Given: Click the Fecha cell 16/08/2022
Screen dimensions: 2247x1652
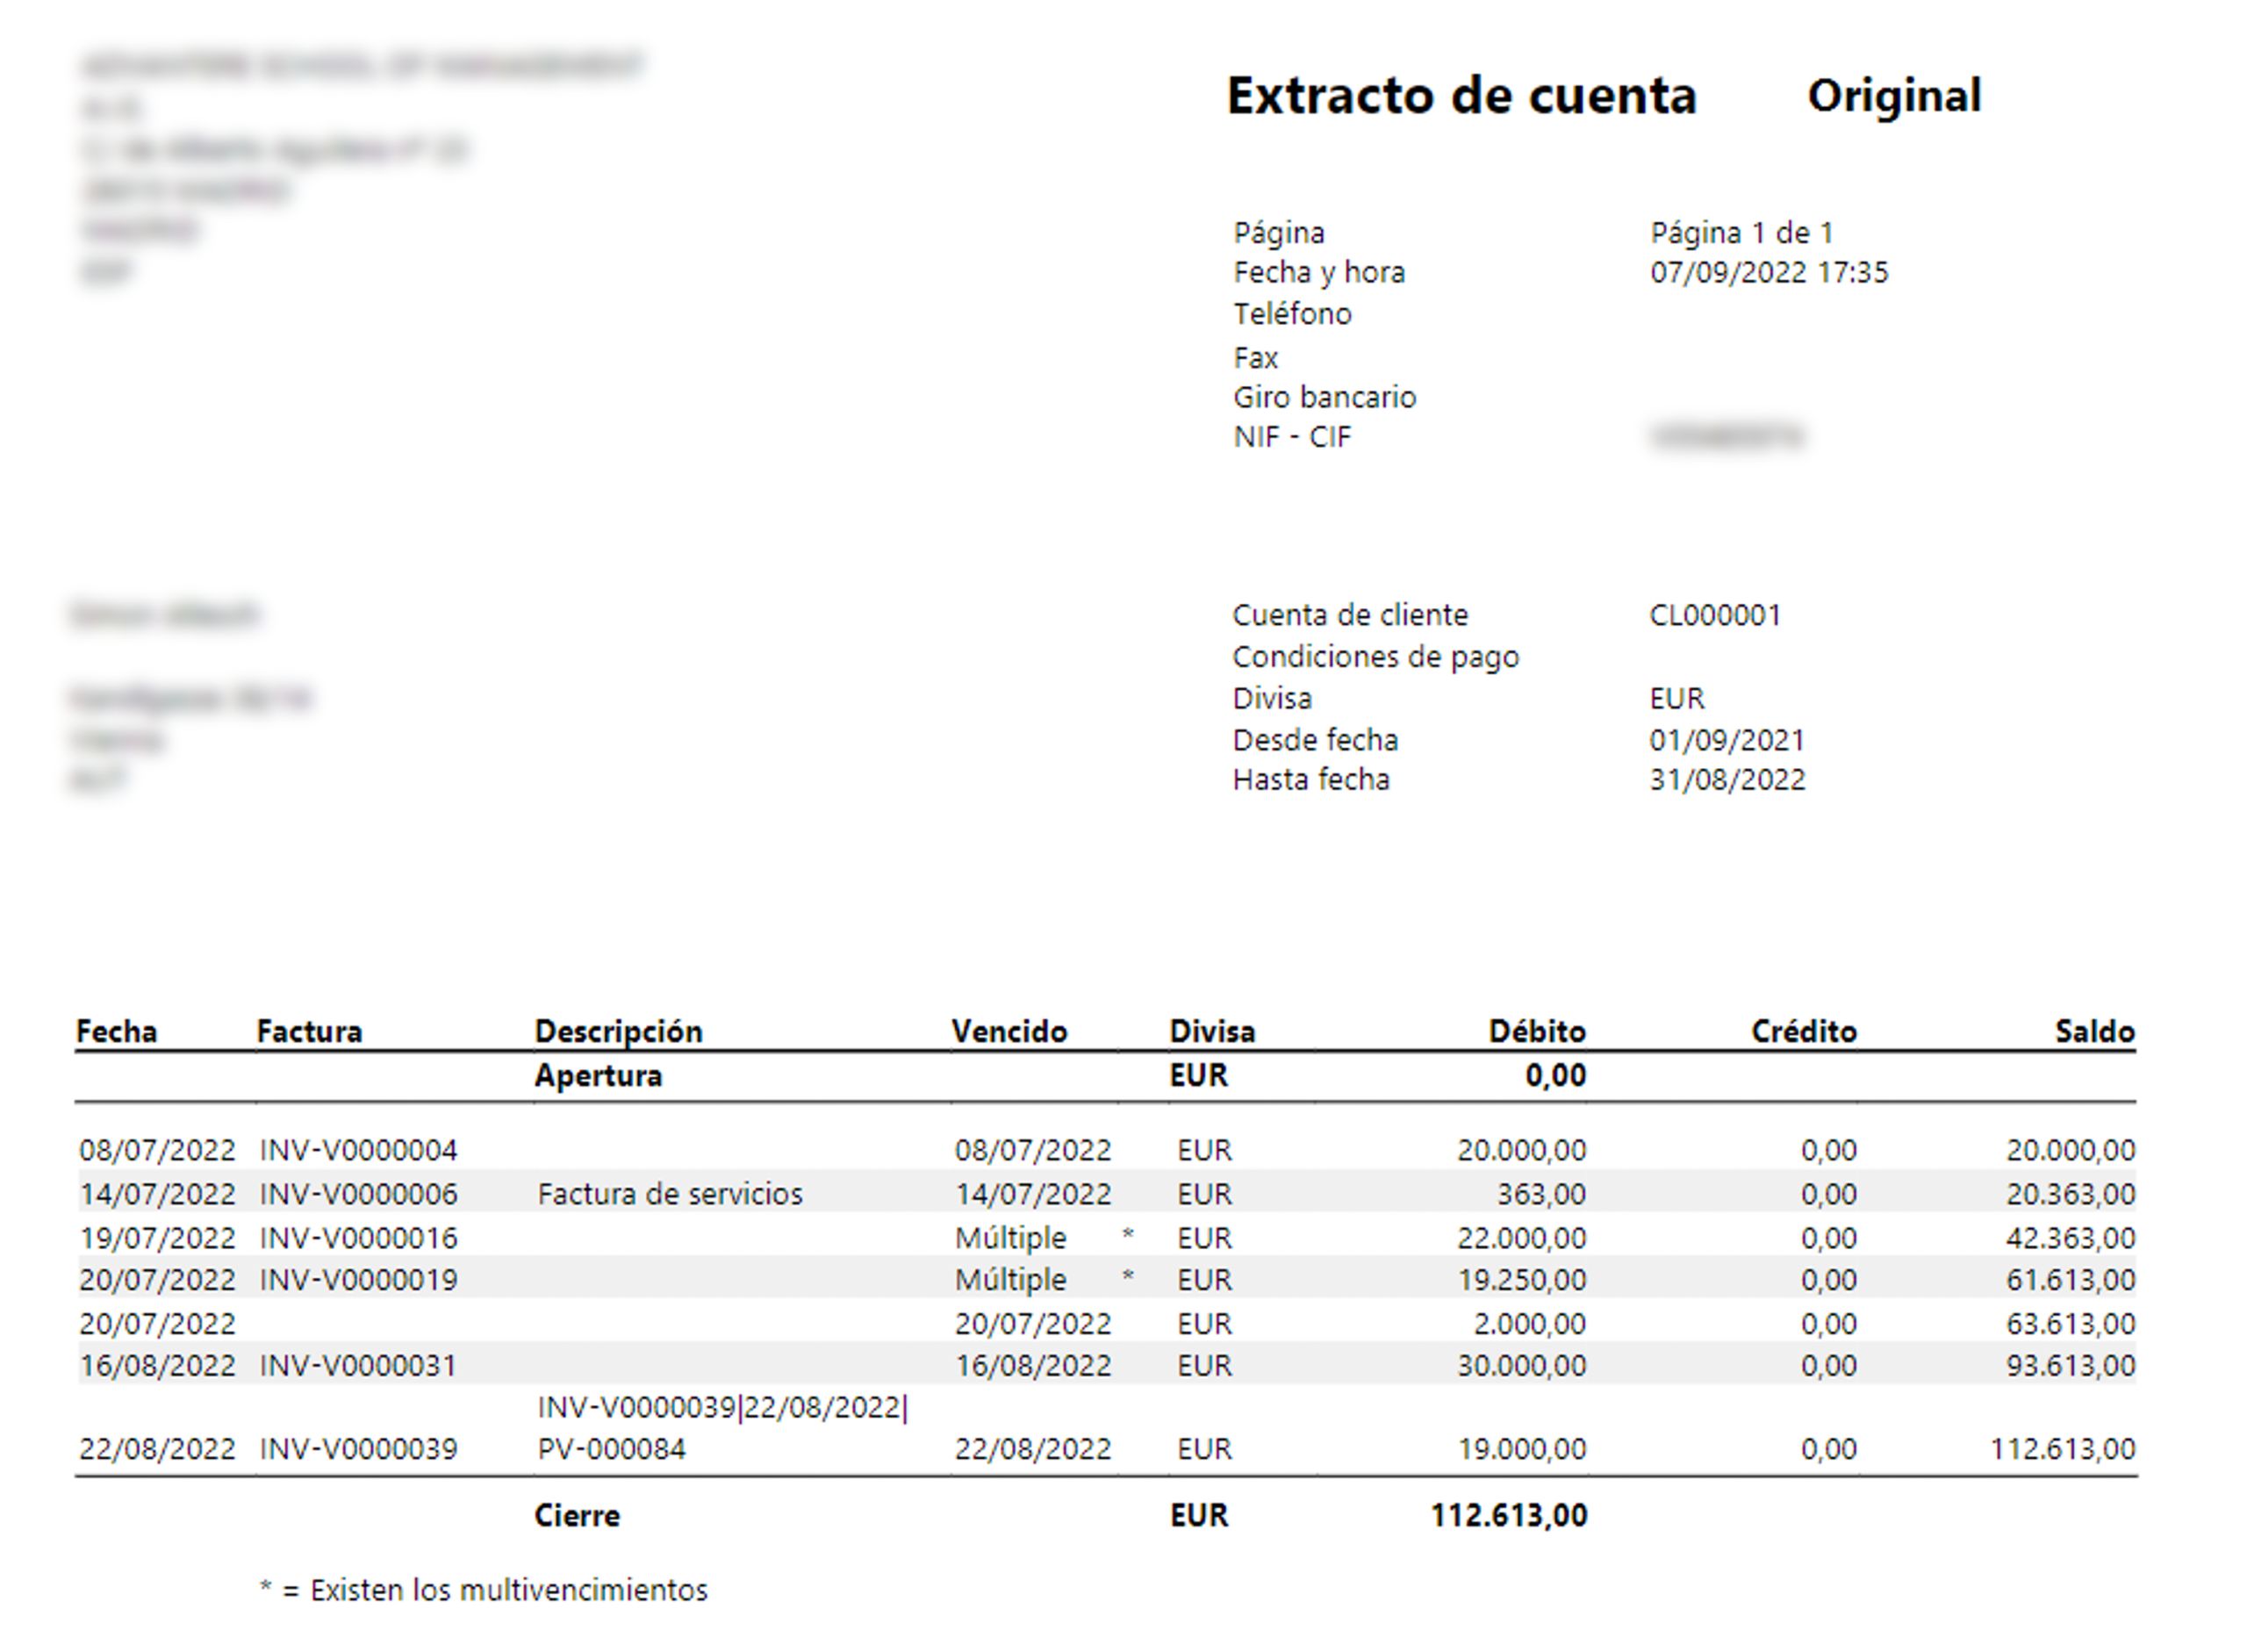Looking at the screenshot, I should (158, 1366).
